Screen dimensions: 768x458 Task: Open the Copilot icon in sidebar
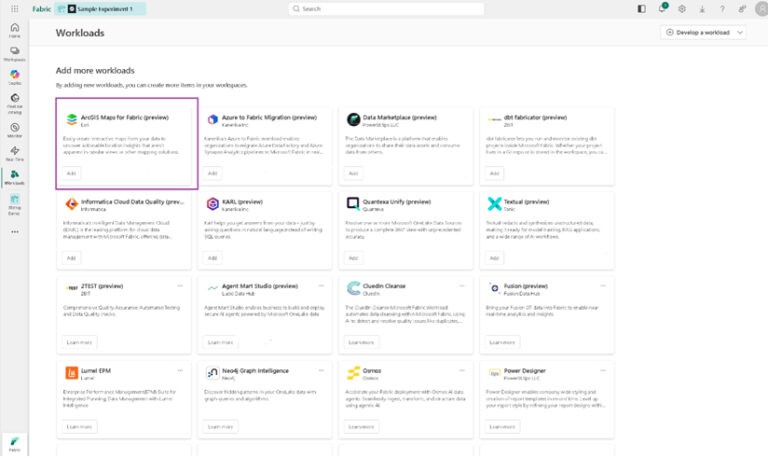click(14, 77)
